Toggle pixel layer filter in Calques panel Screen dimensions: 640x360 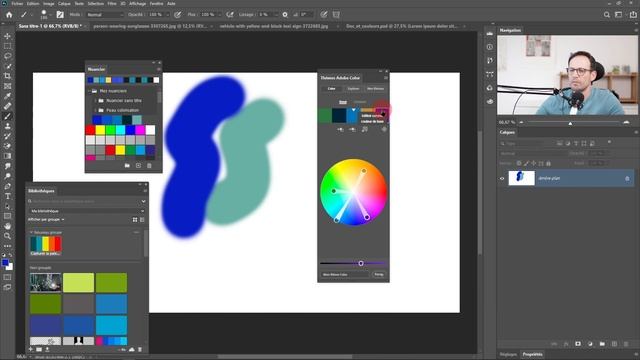pos(560,143)
